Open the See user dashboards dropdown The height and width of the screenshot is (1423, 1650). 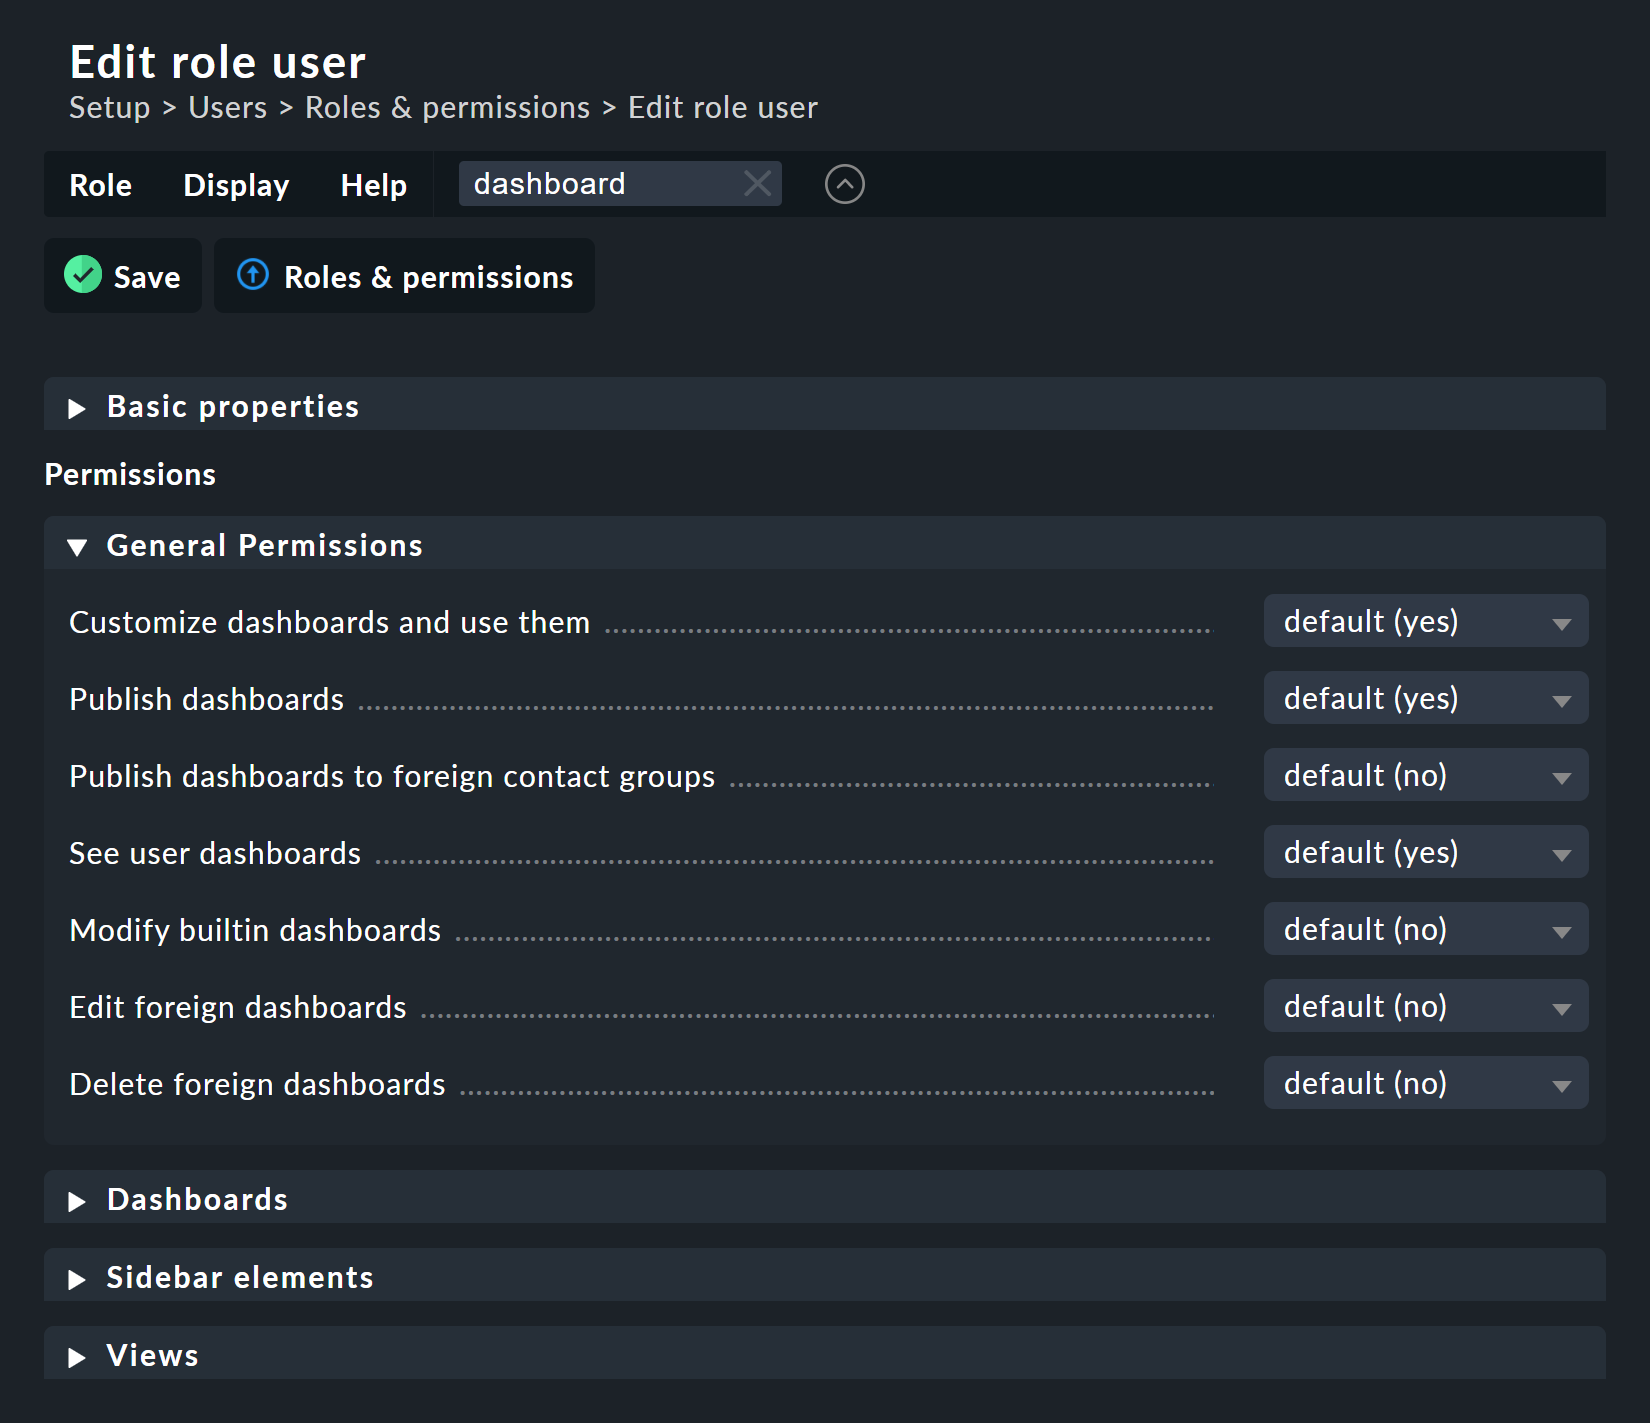click(1426, 852)
